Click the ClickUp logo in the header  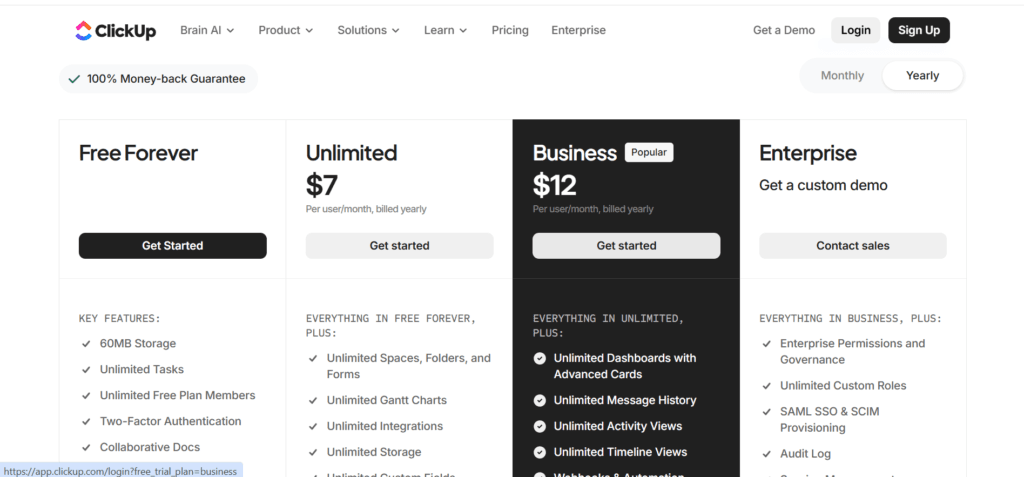click(x=116, y=30)
